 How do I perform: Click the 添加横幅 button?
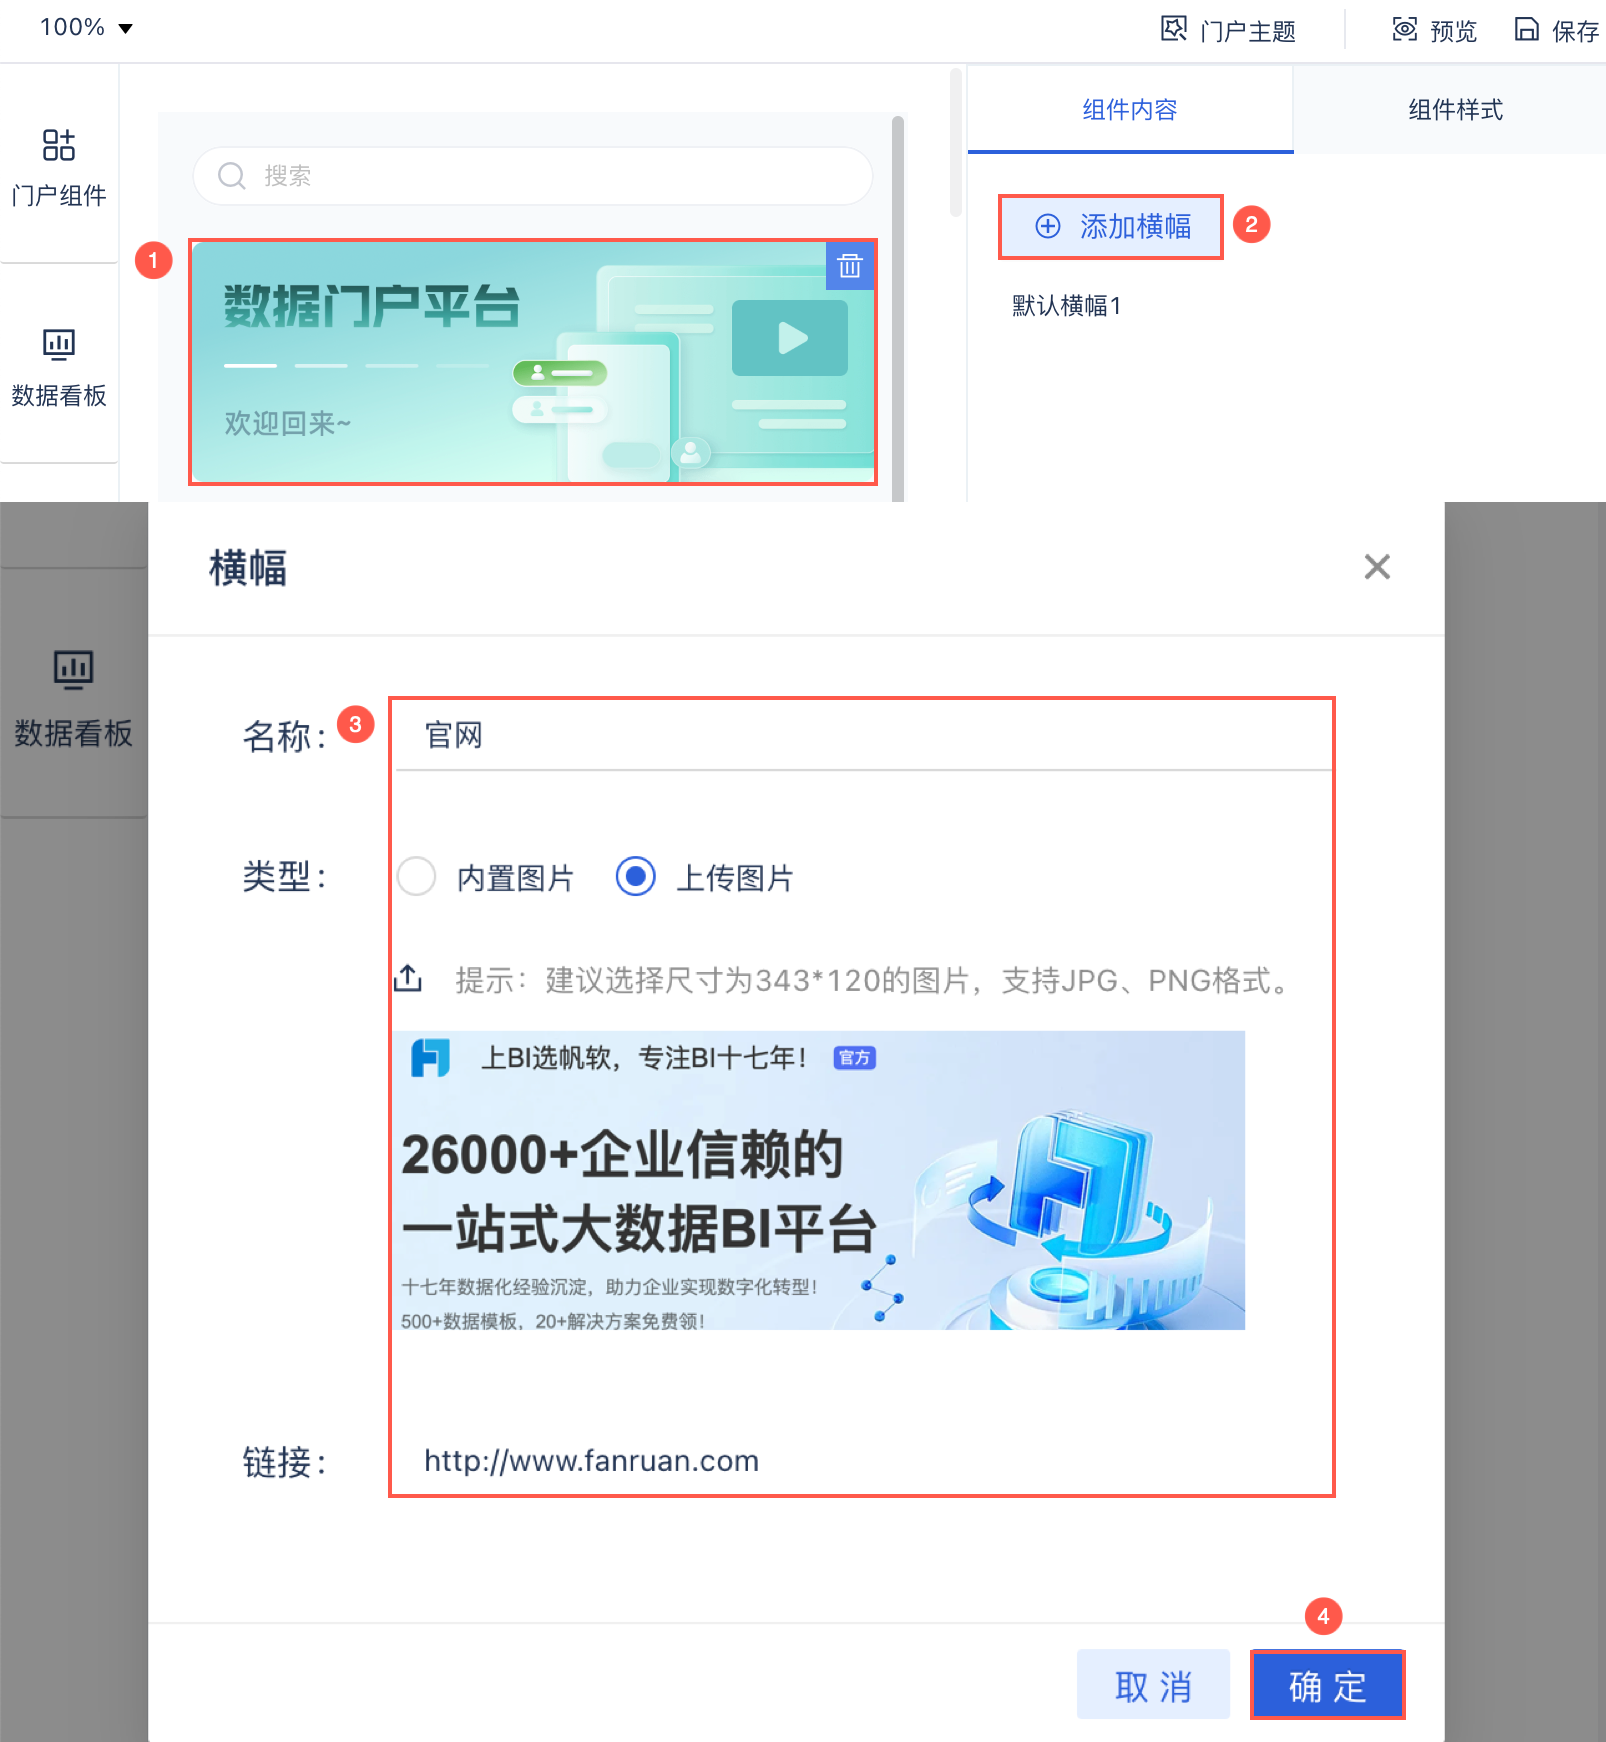(1111, 227)
